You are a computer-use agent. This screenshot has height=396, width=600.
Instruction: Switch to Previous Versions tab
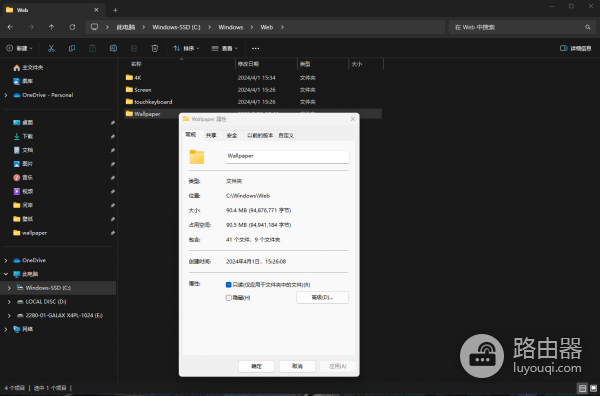[x=260, y=135]
